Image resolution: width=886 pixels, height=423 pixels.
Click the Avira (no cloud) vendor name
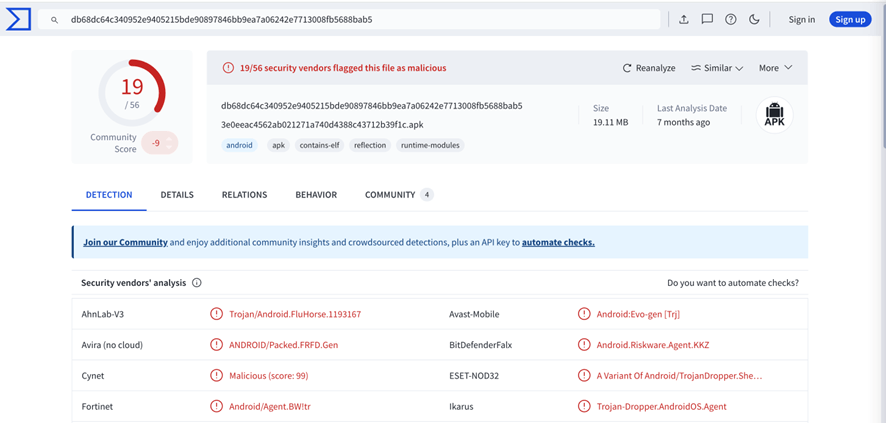coord(112,344)
